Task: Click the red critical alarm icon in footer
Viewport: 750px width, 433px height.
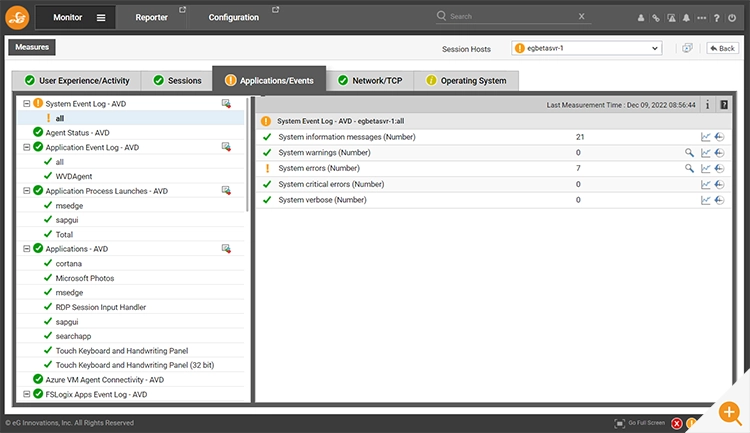Action: click(x=677, y=423)
